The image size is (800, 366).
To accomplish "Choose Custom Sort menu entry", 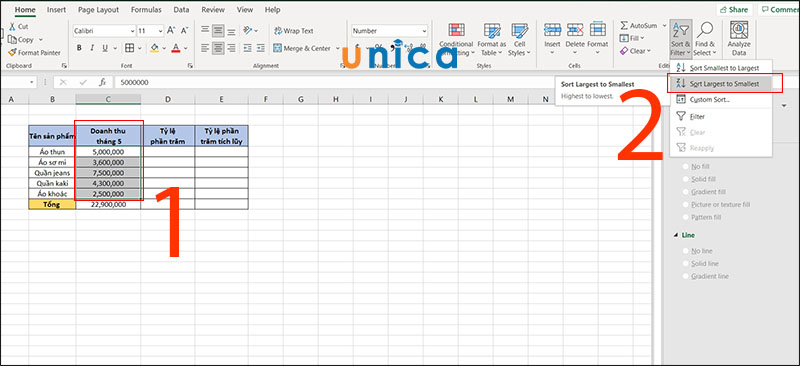I will [720, 100].
